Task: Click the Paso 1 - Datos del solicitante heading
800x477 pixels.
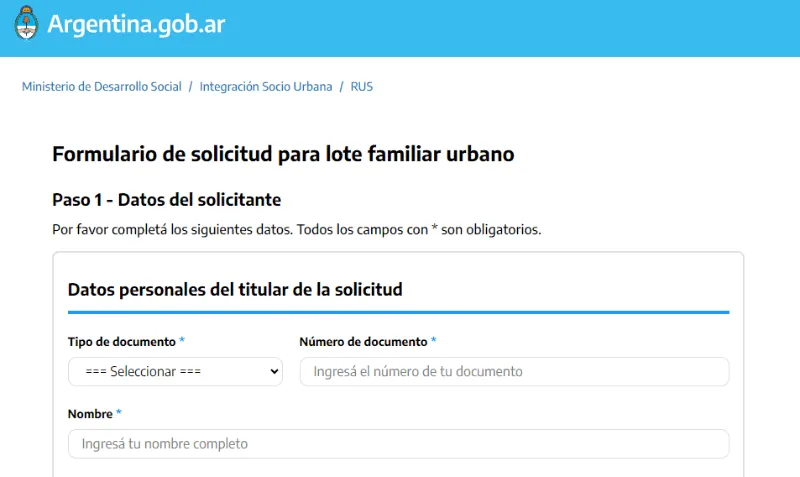Action: tap(166, 200)
